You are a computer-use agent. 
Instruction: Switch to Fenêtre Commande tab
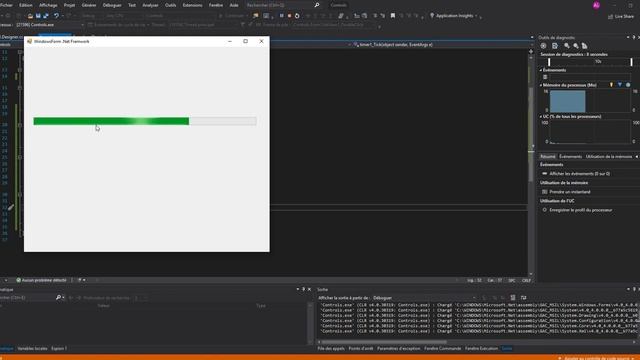[442, 349]
